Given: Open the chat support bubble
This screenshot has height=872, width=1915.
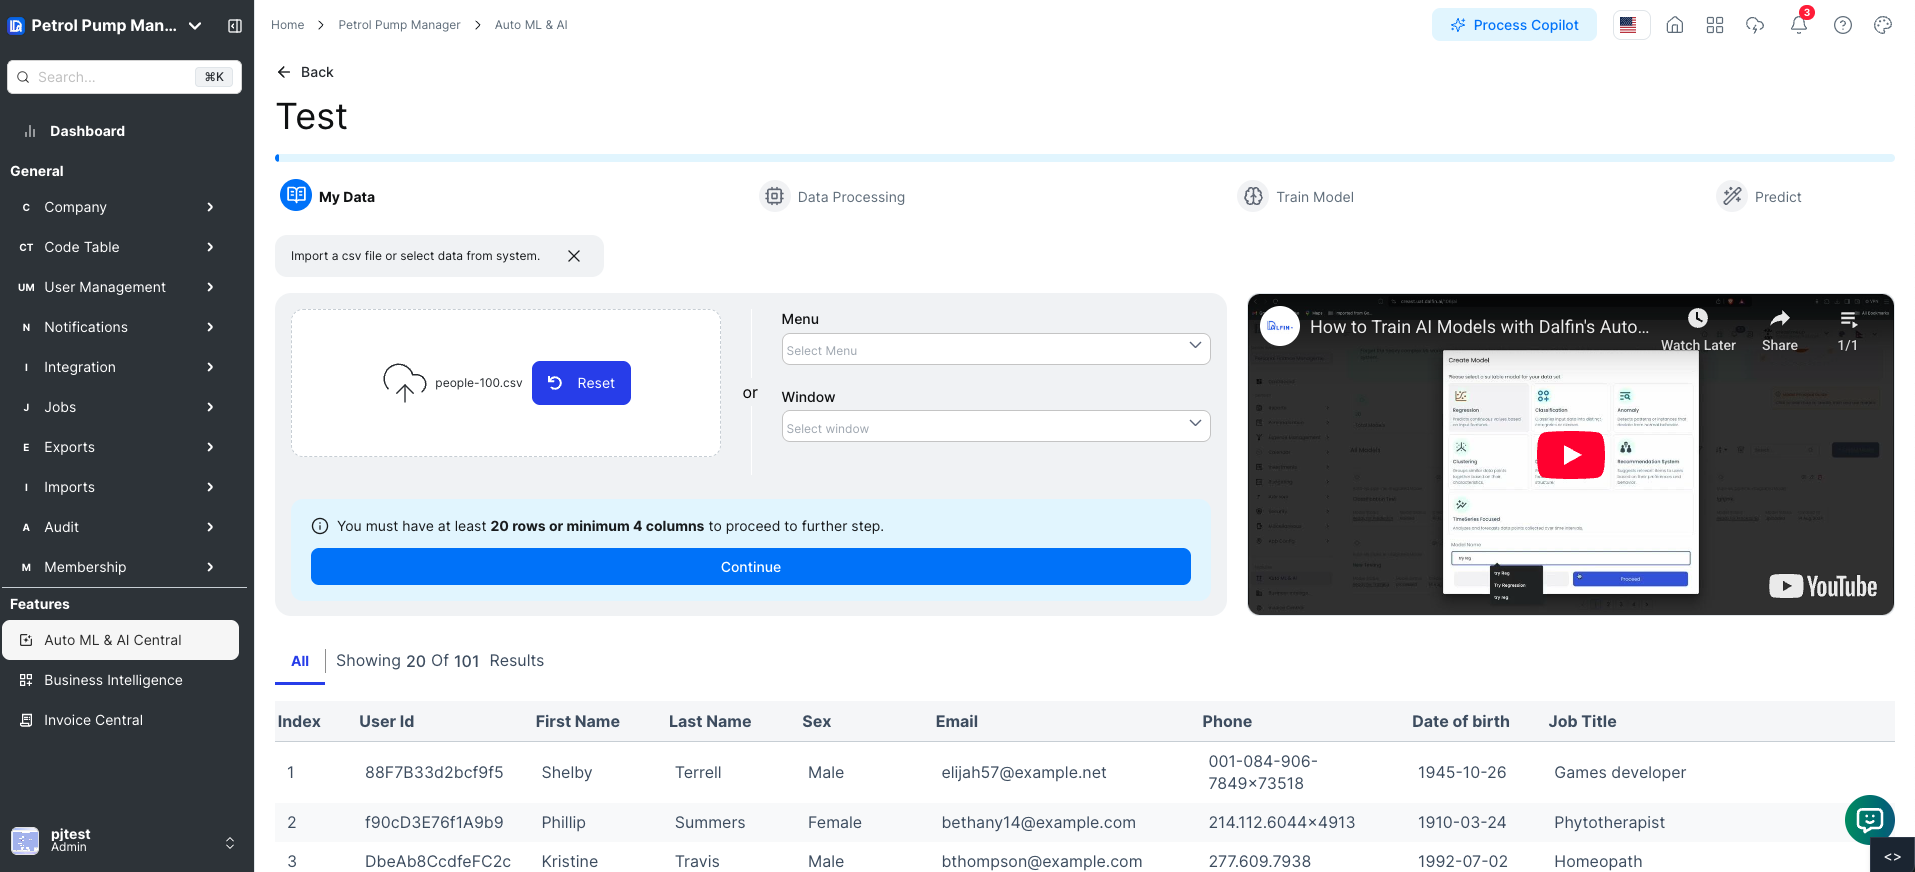Looking at the screenshot, I should coord(1870,820).
